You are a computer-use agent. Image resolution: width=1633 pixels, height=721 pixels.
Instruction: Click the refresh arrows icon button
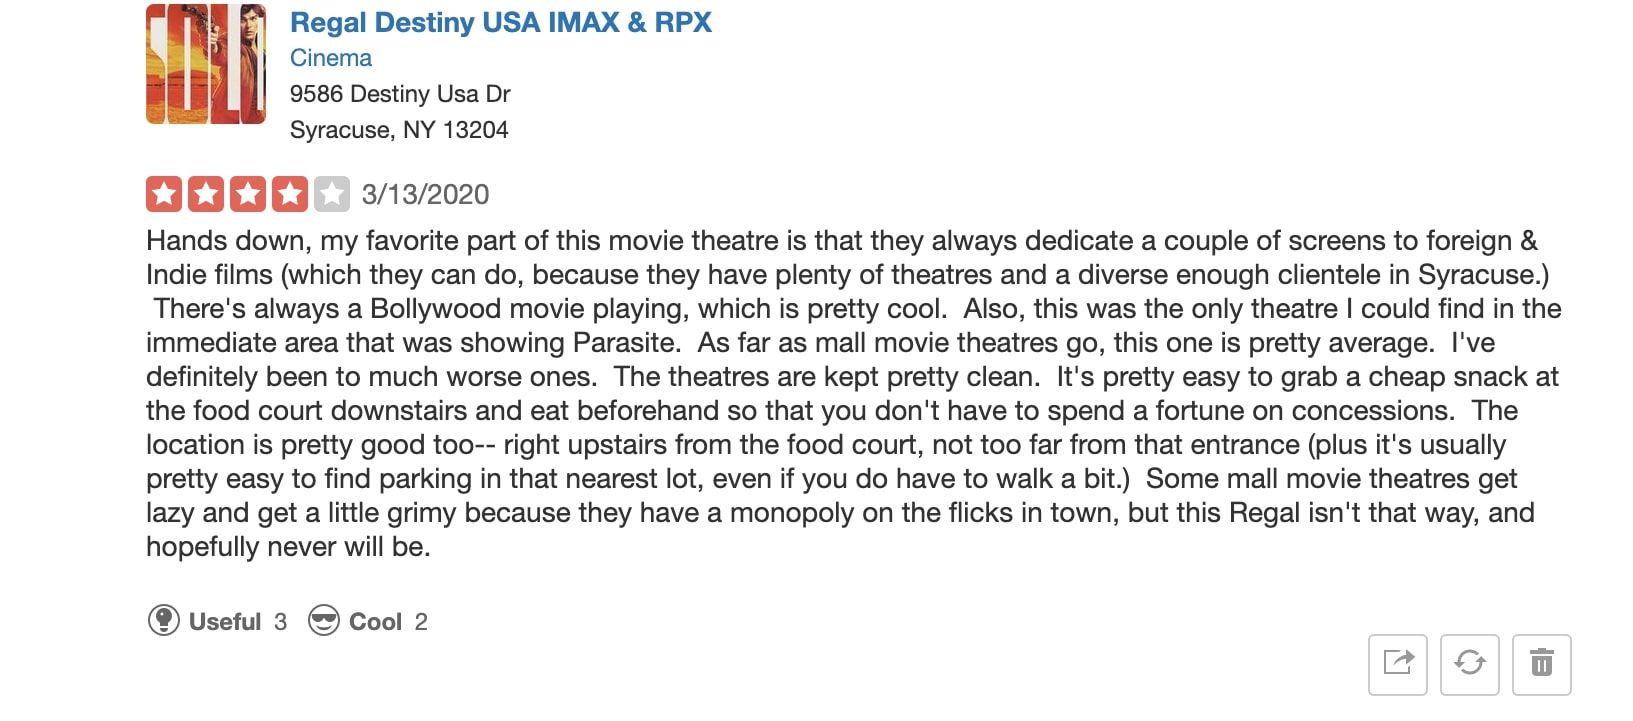[1469, 663]
